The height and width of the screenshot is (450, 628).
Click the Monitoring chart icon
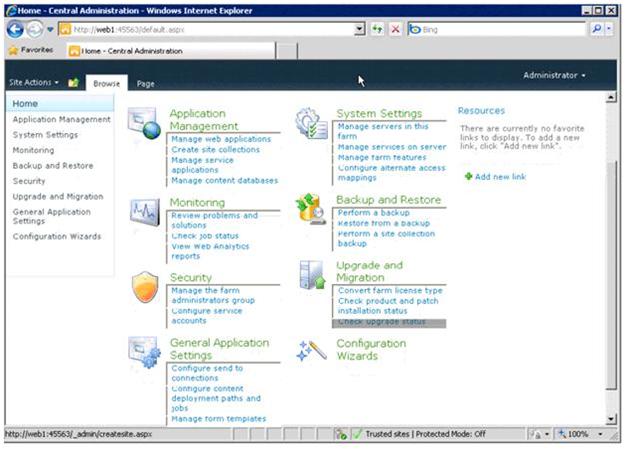[145, 212]
